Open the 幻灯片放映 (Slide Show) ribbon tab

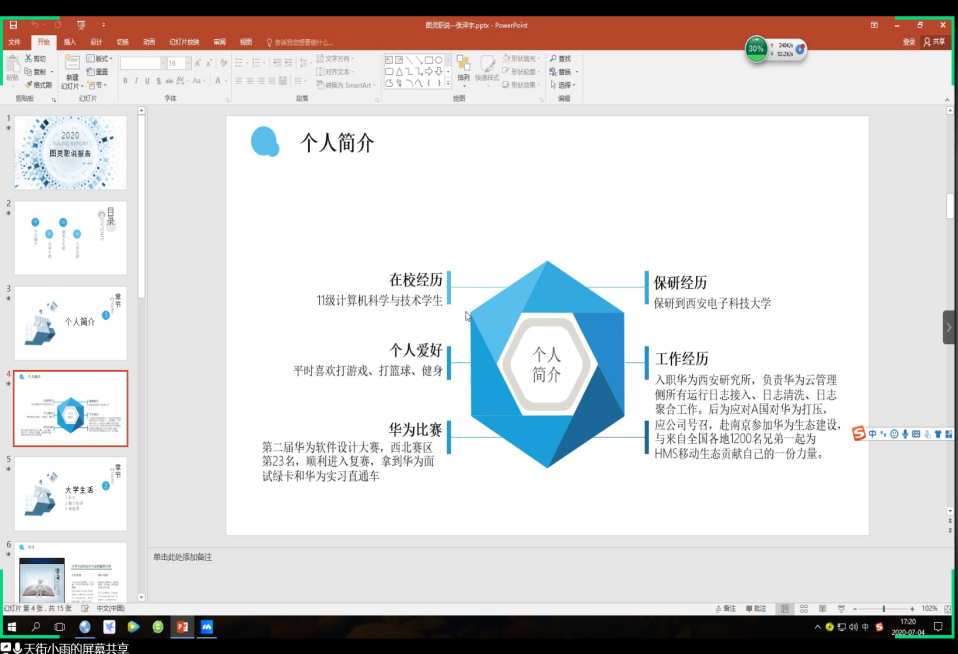tap(184, 42)
